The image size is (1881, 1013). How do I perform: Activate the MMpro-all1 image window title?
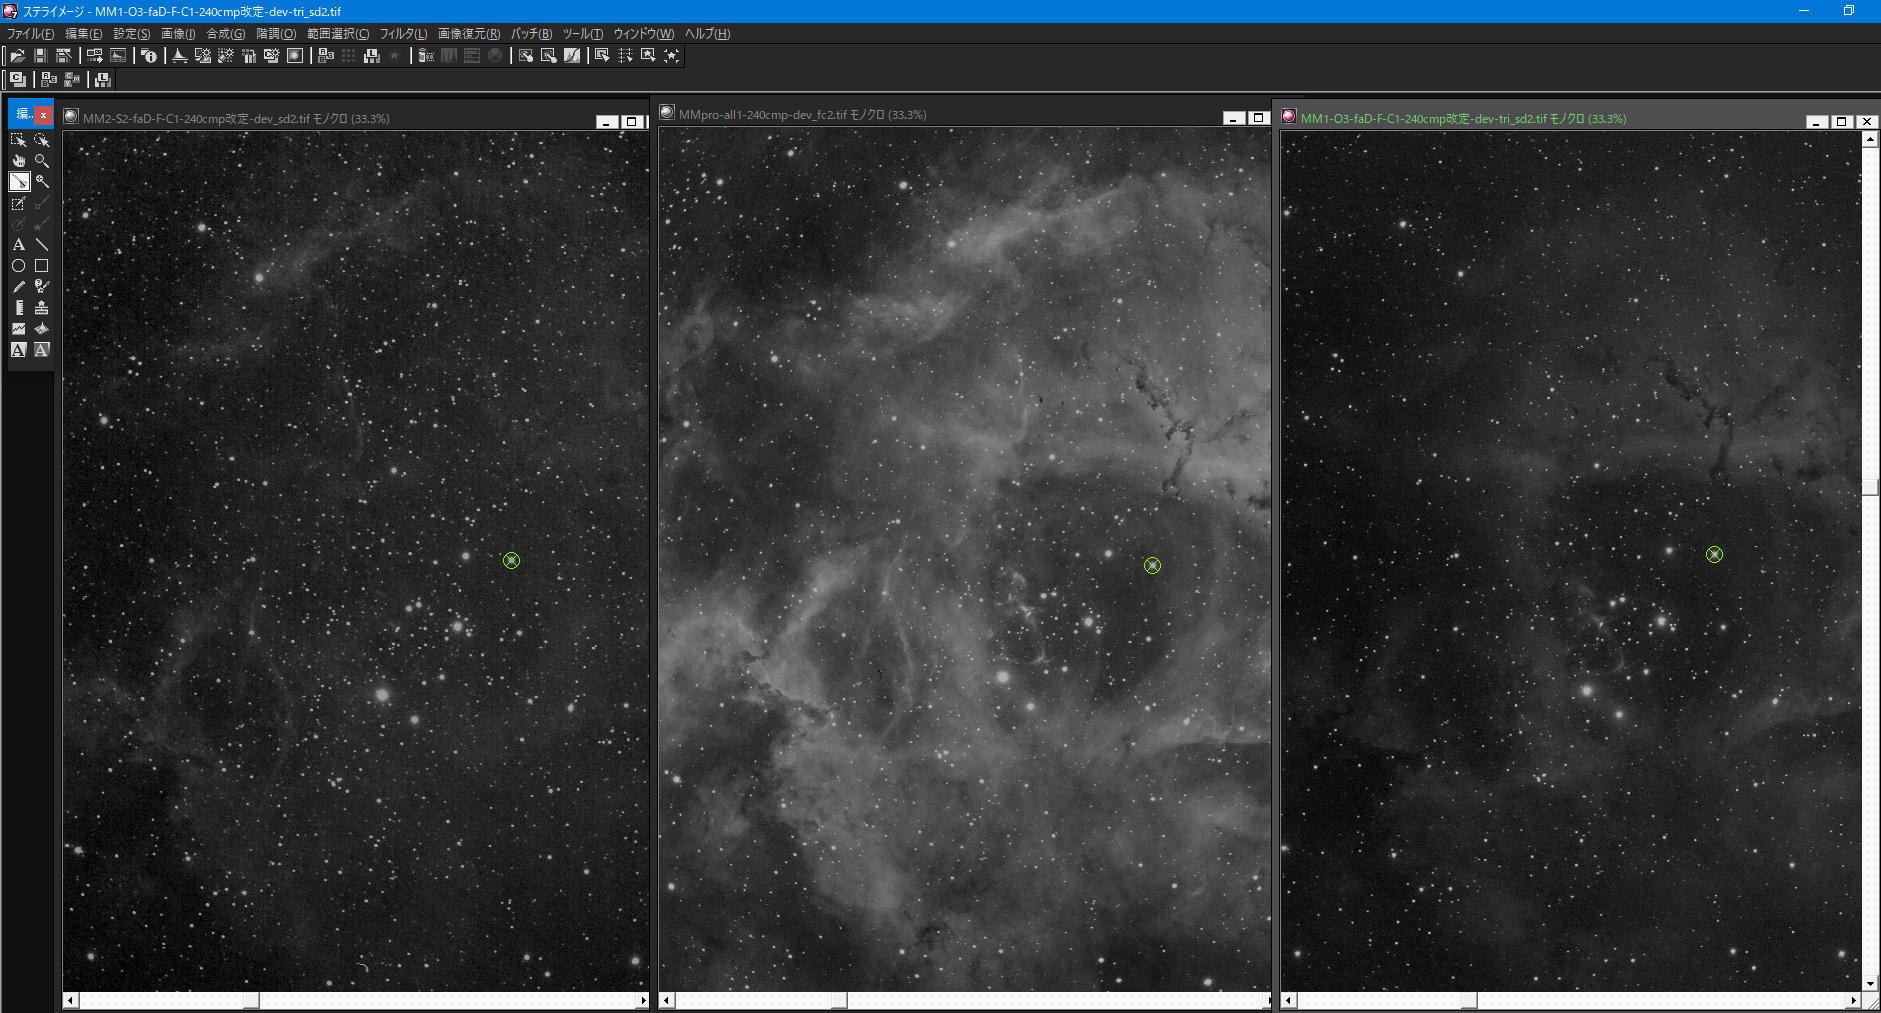(x=802, y=114)
